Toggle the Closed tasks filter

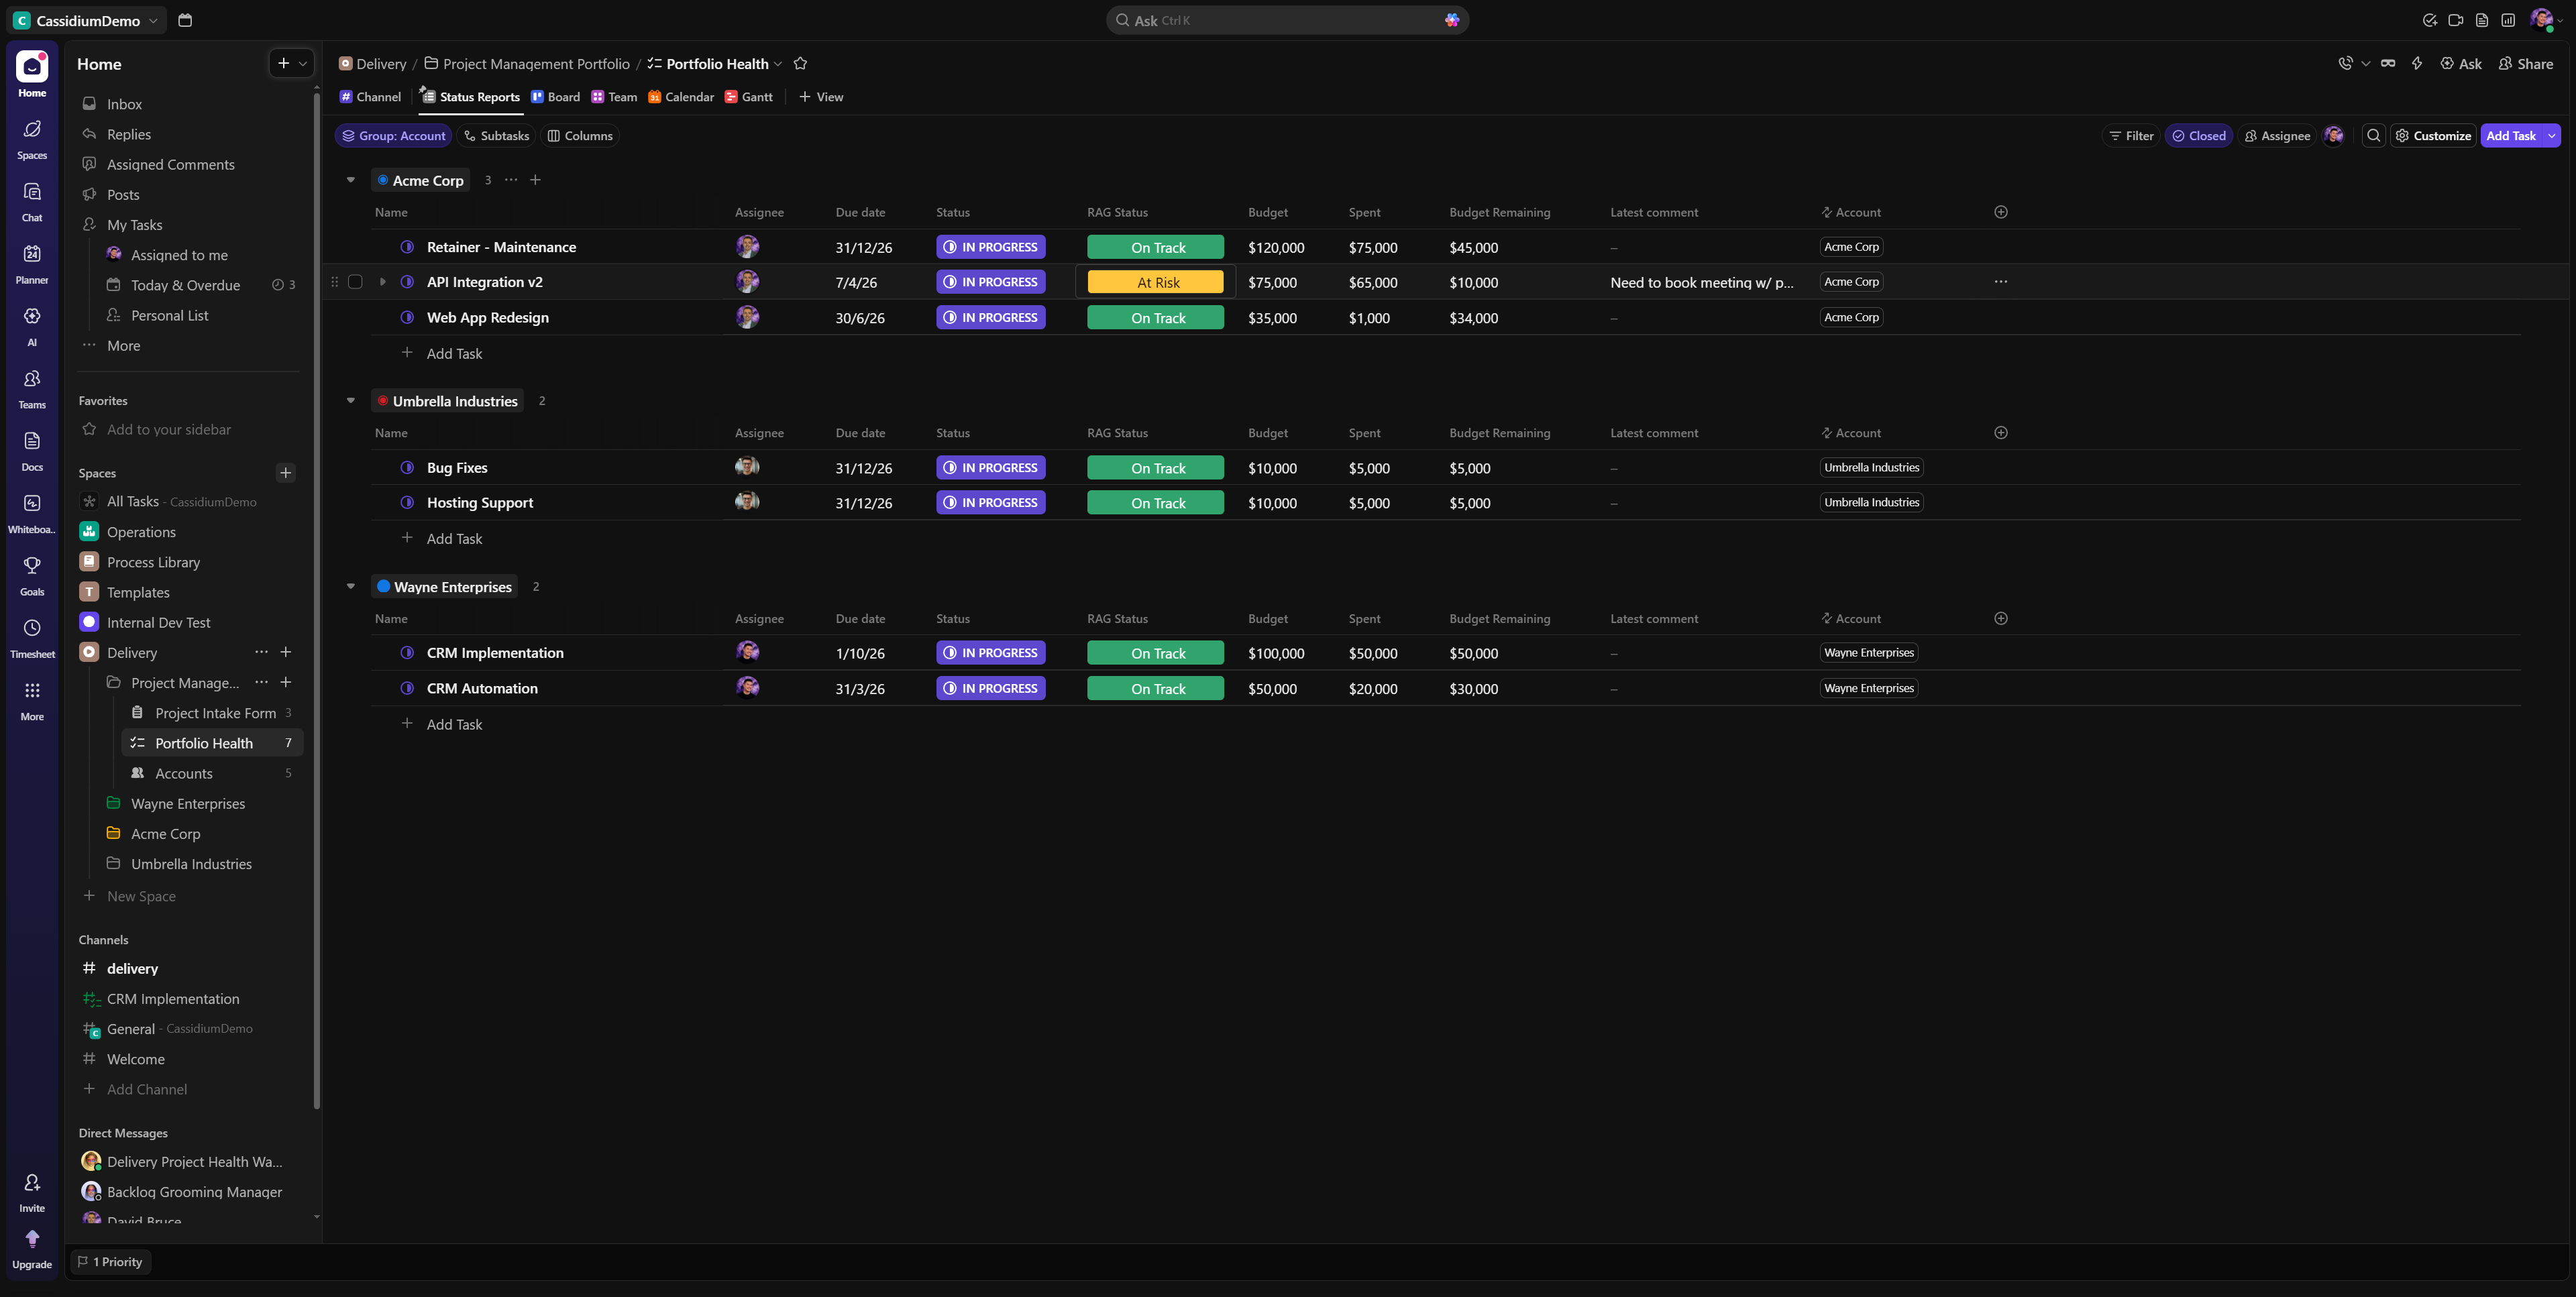(x=2198, y=136)
